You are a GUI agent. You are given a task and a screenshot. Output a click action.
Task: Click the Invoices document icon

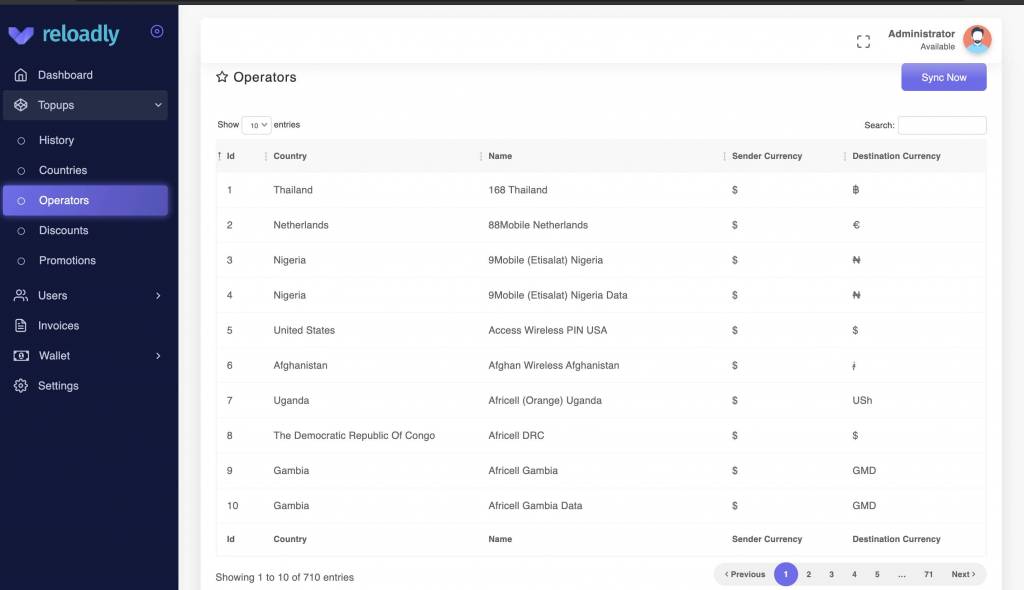pyautogui.click(x=21, y=326)
